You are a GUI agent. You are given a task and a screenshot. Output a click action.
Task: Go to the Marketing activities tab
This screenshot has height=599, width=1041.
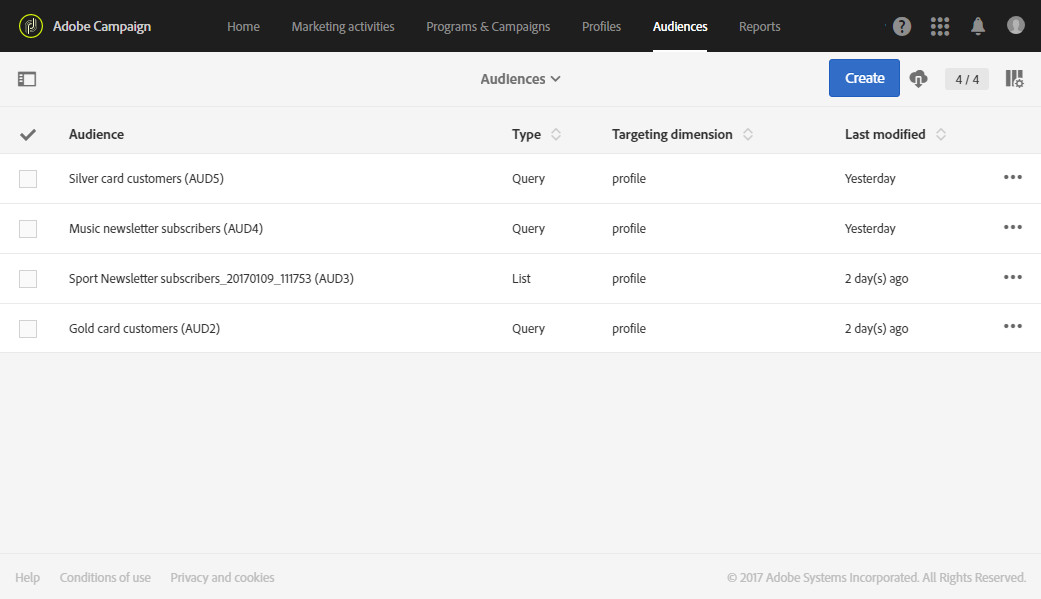[343, 27]
